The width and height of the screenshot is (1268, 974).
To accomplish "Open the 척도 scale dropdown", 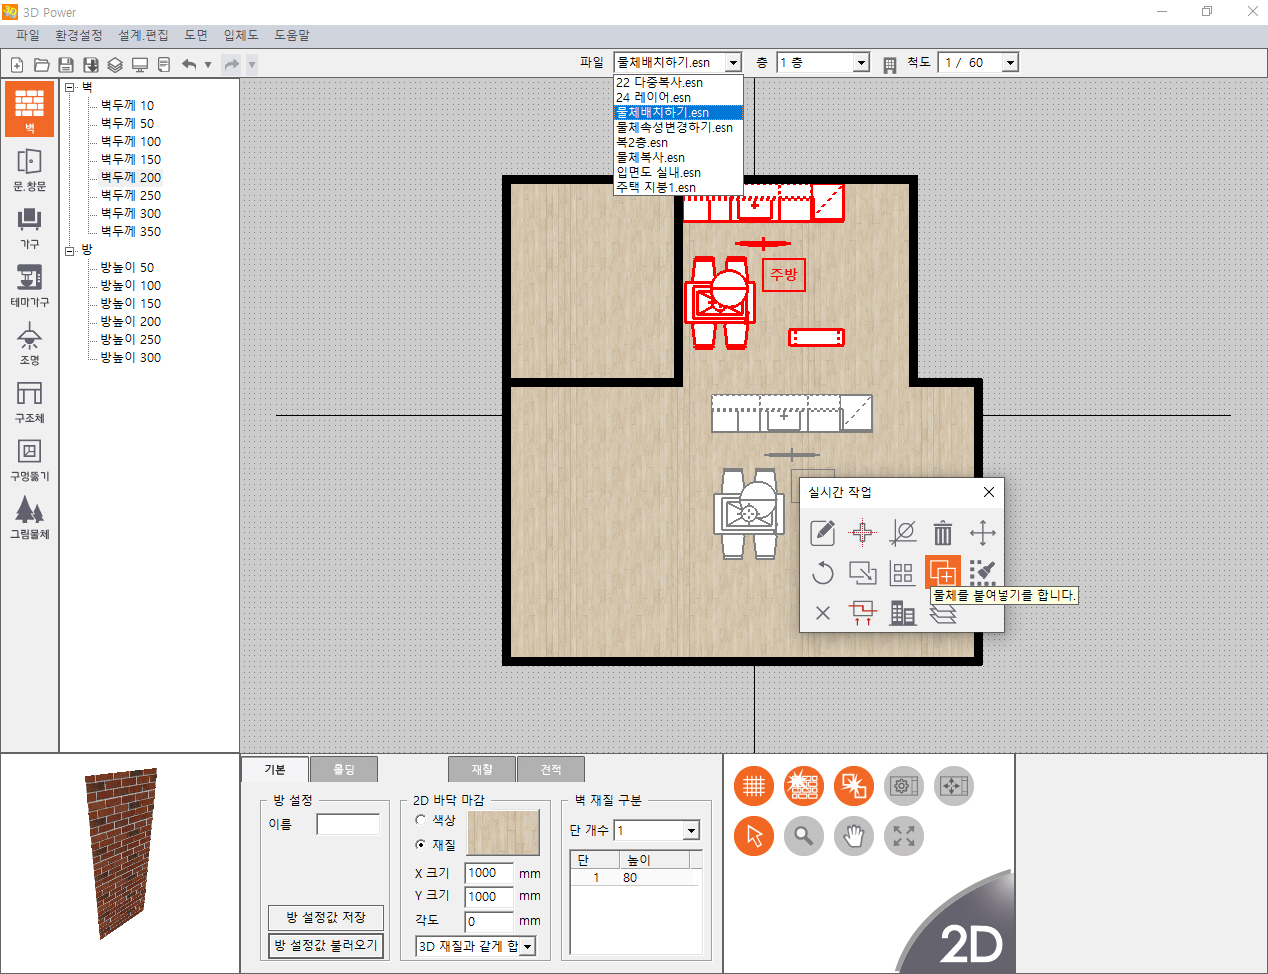I will pos(1010,63).
